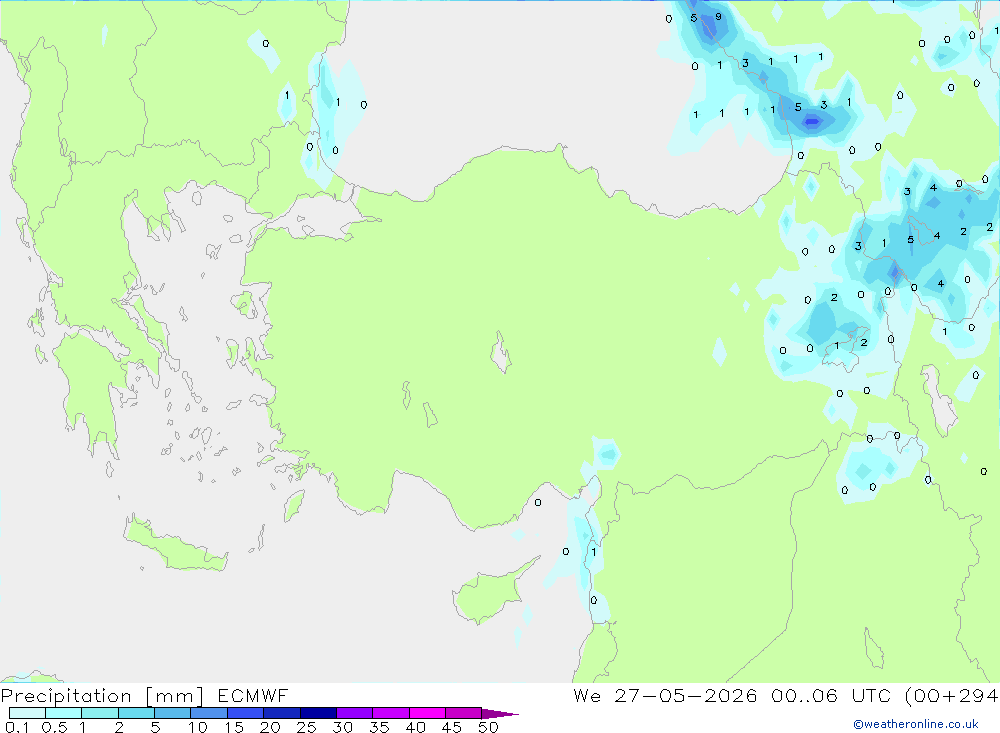Click the '35' legend scale label

[x=379, y=727]
